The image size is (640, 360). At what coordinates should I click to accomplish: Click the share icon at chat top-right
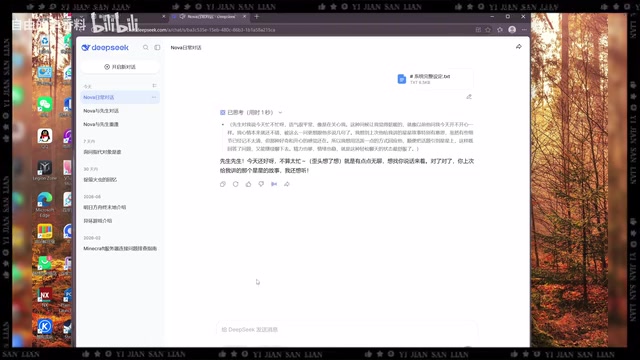(x=518, y=47)
